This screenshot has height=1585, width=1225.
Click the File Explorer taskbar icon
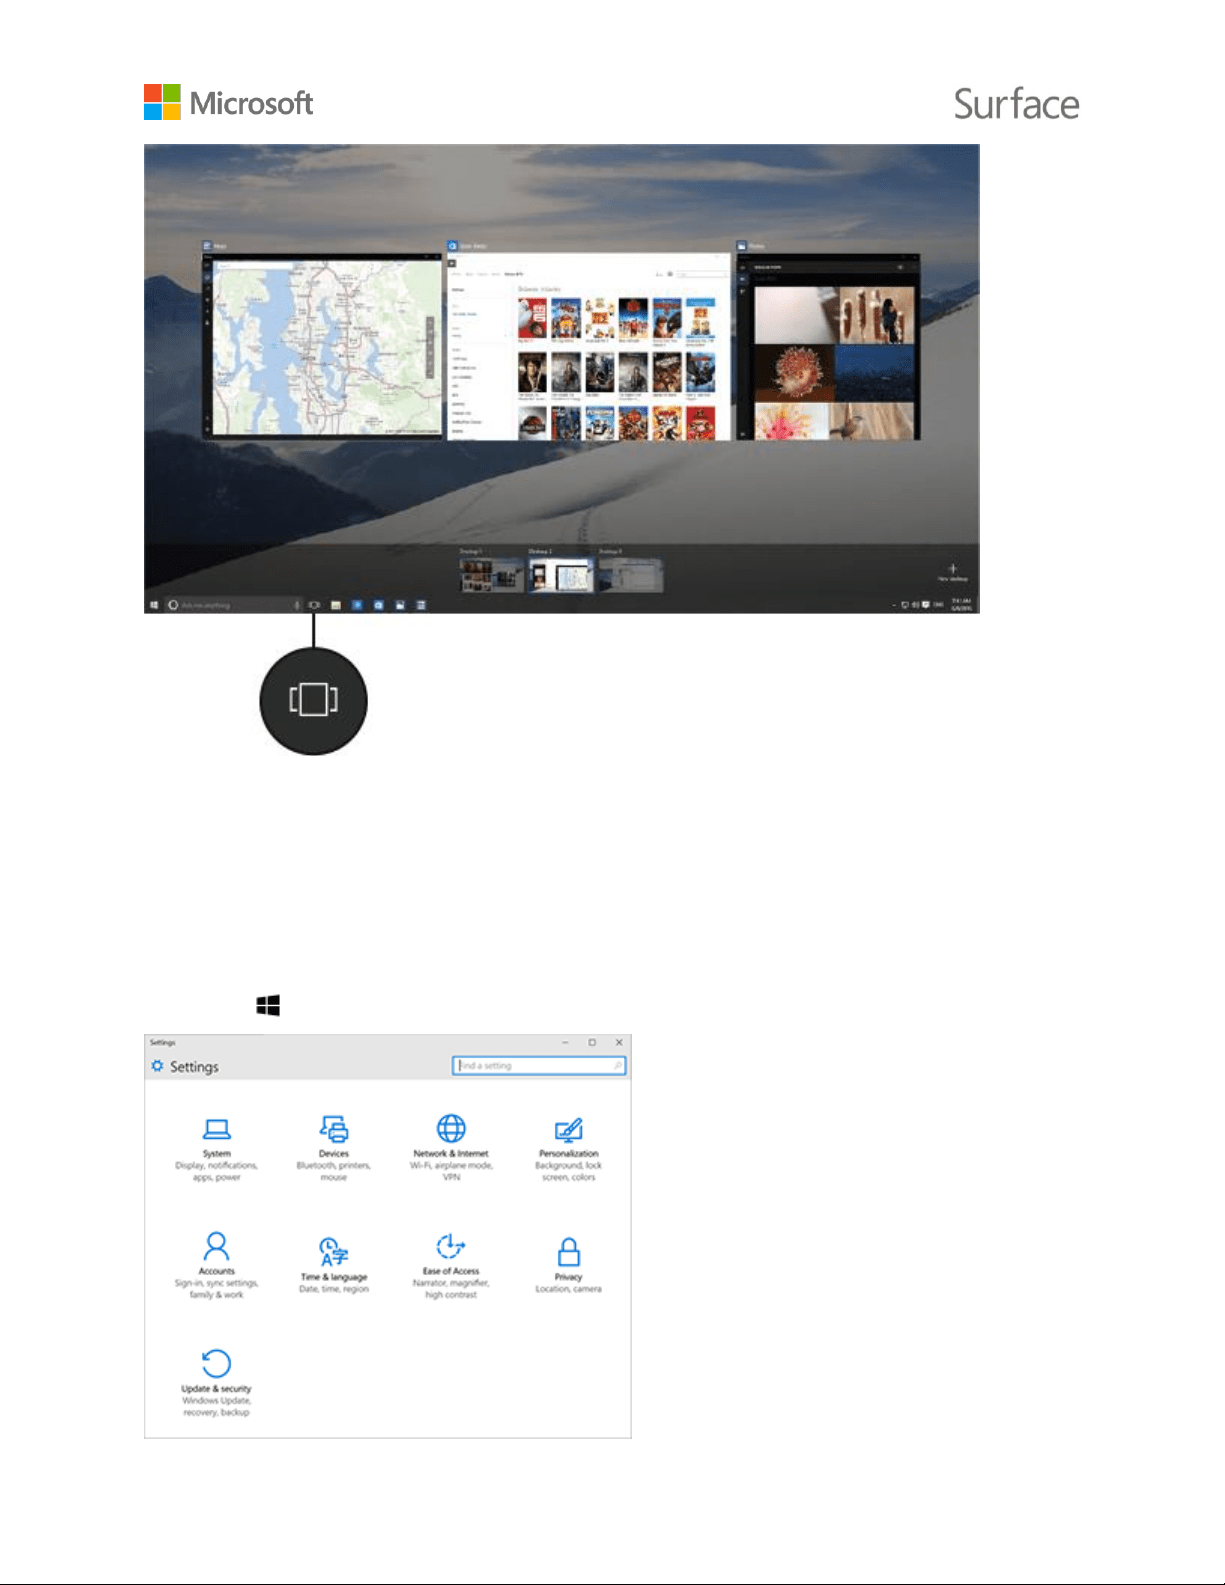pyautogui.click(x=336, y=605)
